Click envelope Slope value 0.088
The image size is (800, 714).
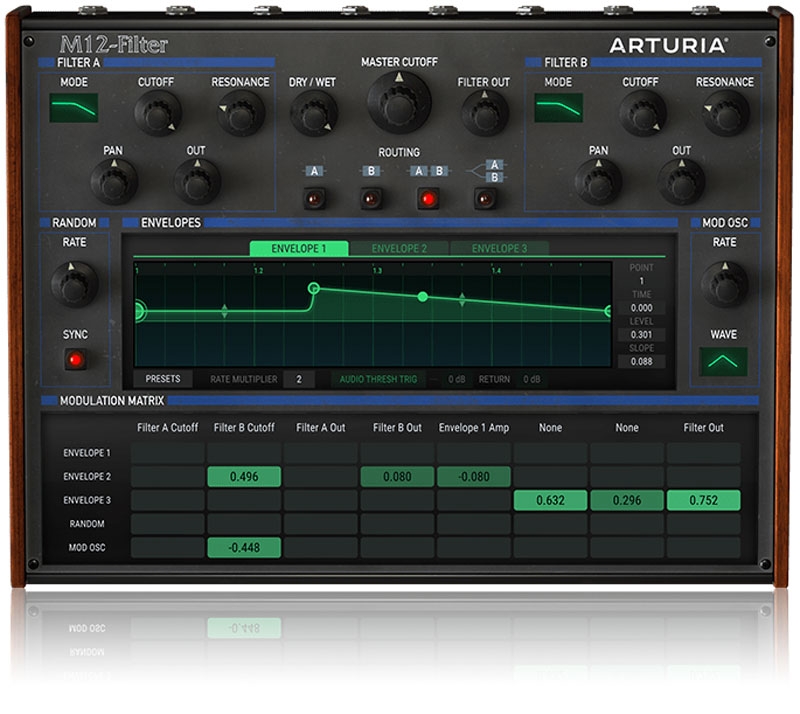(x=641, y=361)
